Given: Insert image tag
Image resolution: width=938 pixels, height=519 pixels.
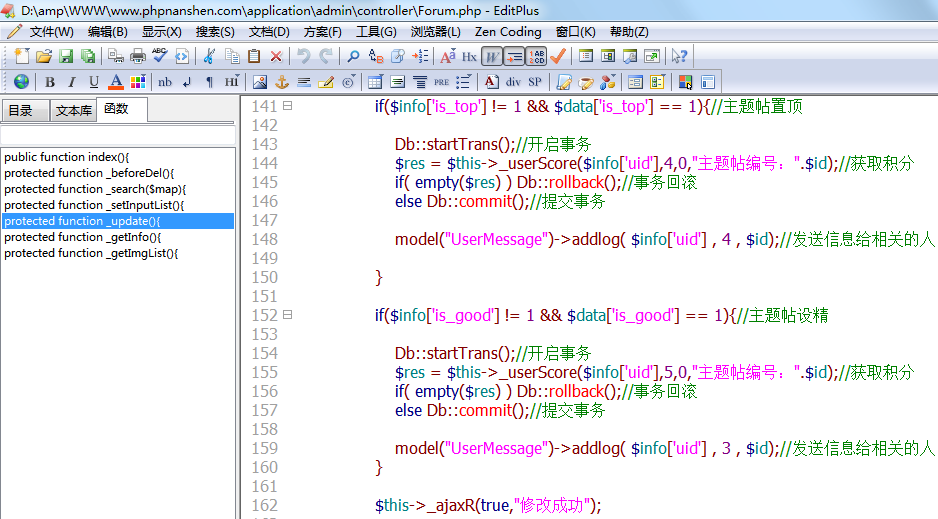Looking at the screenshot, I should coord(260,82).
